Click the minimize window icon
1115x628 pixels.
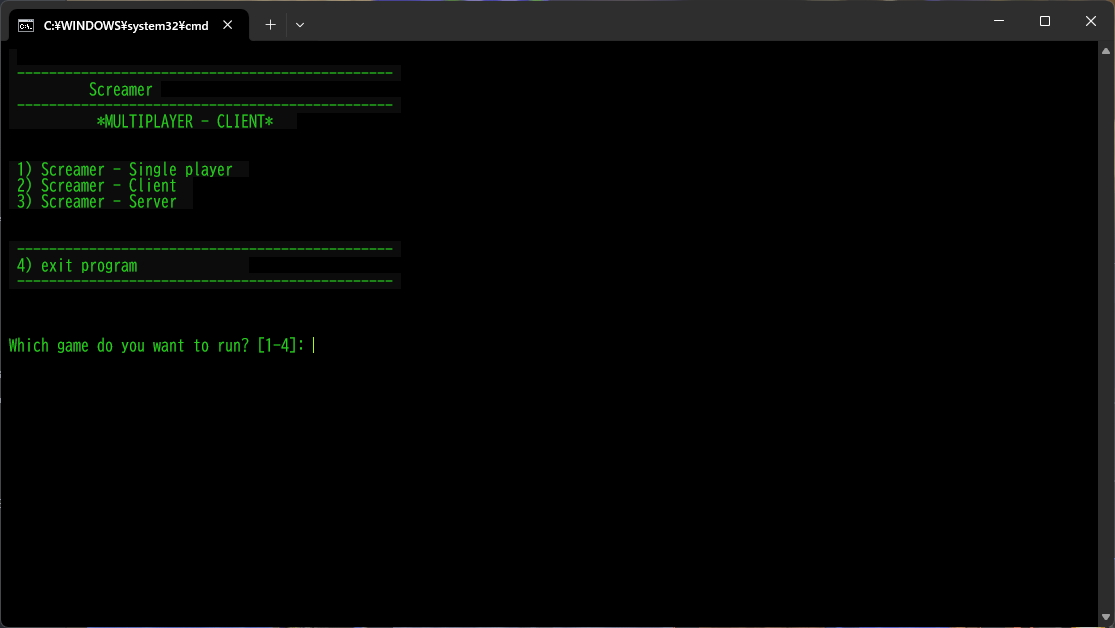coord(998,20)
